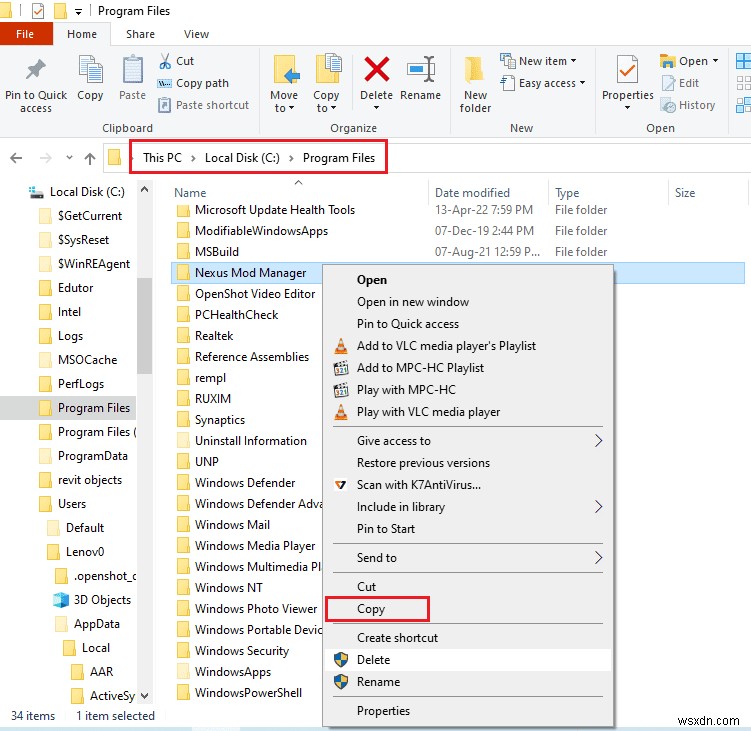751x731 pixels.
Task: Expand the Give access to submenu
Action: [467, 441]
